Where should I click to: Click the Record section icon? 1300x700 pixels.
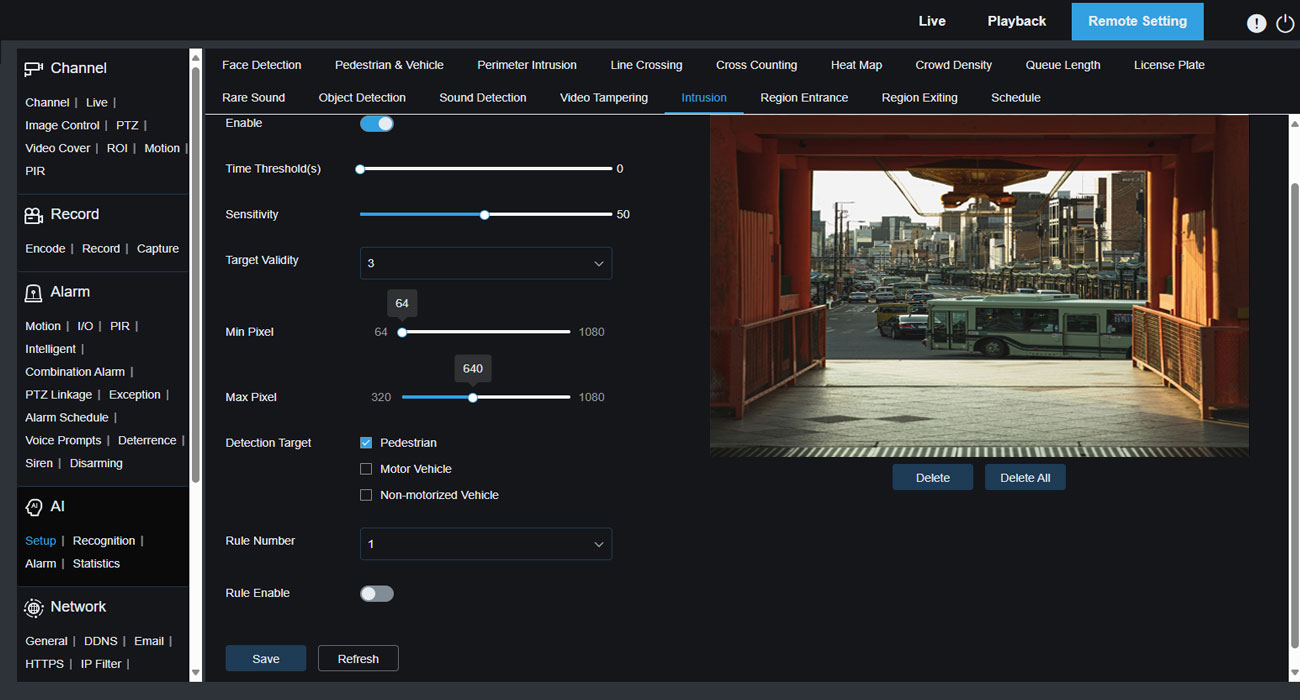[34, 215]
